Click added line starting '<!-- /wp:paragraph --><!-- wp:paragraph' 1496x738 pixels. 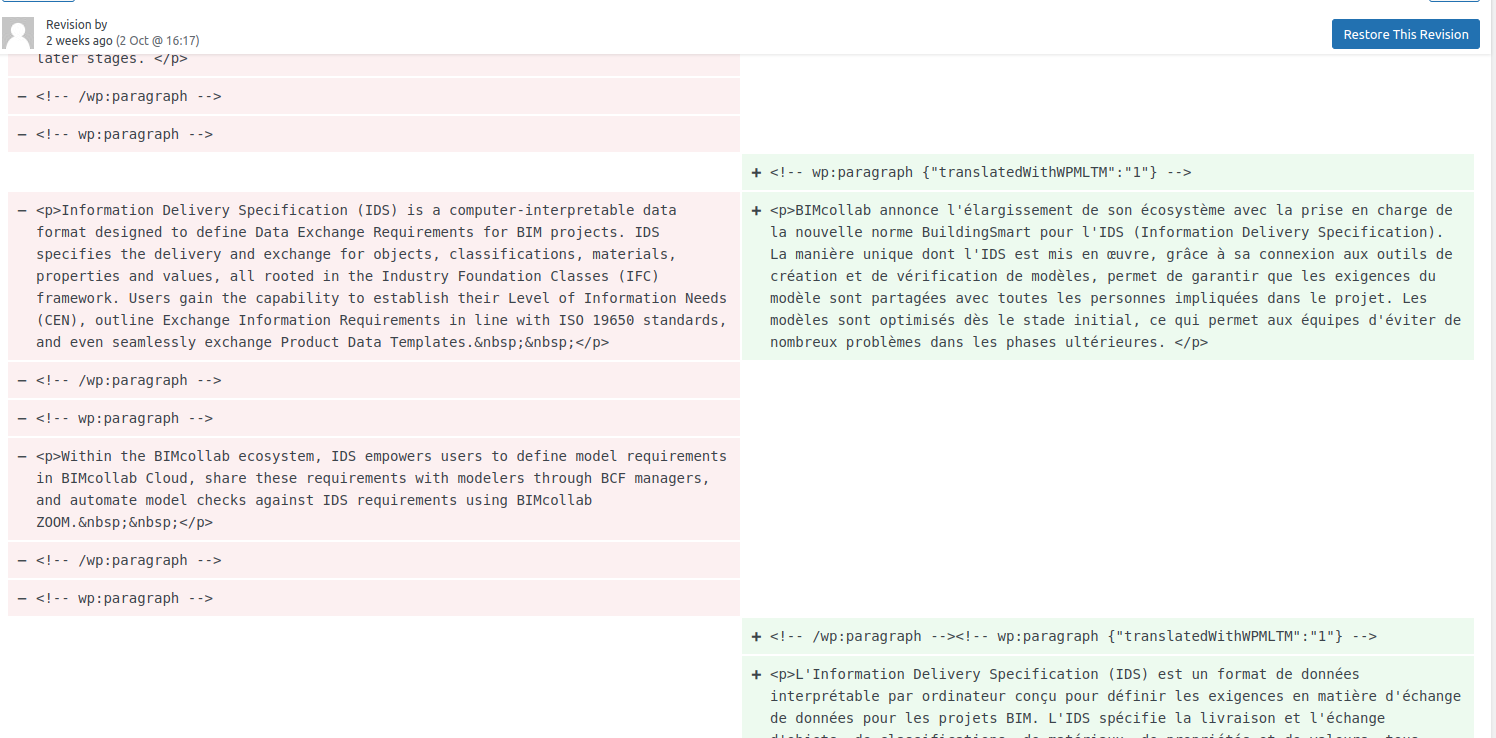[1108, 636]
